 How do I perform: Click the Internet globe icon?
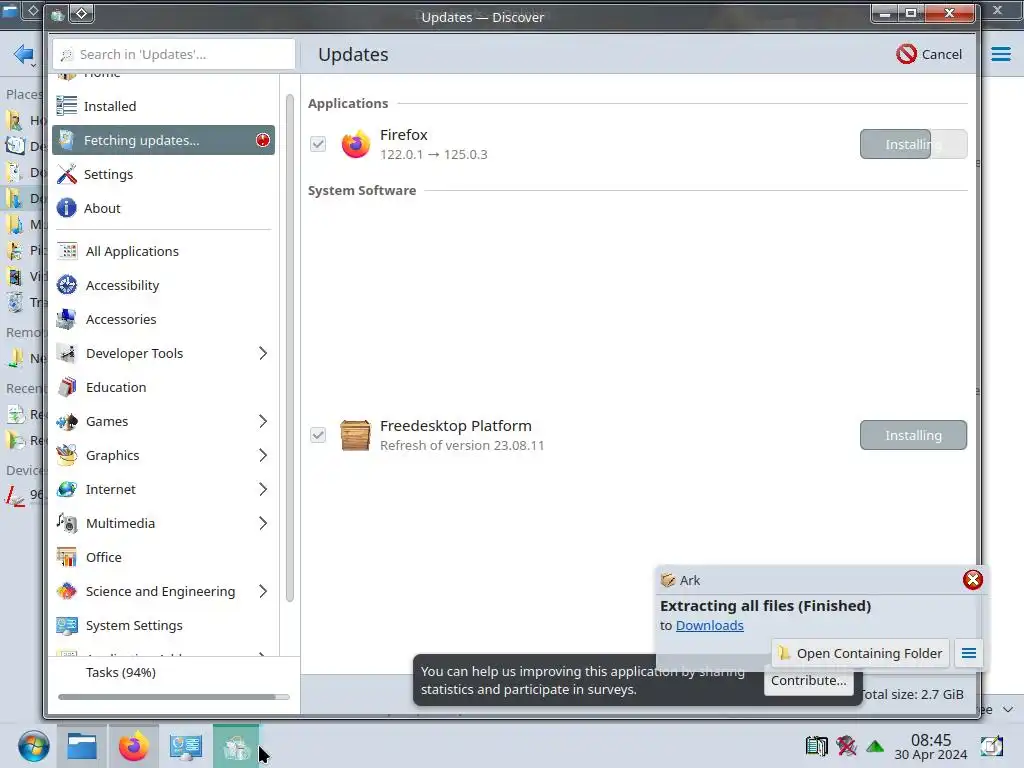click(x=67, y=489)
